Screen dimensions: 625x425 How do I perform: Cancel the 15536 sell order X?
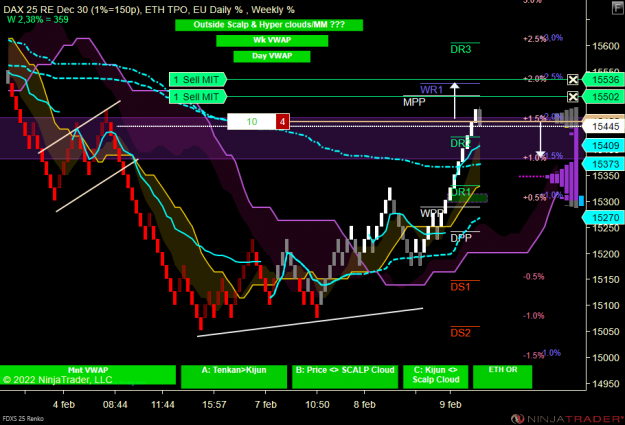(573, 80)
